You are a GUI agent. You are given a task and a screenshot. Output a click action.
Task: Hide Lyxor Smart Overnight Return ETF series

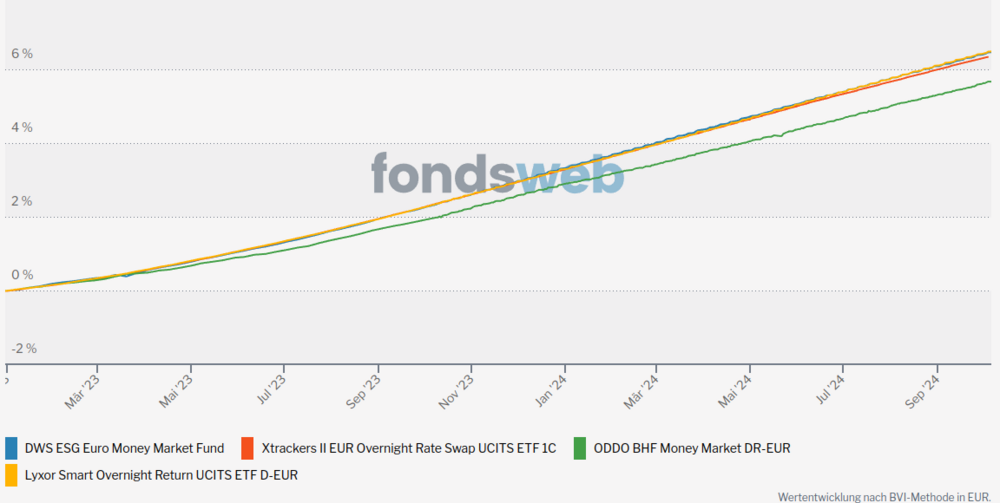click(x=161, y=474)
